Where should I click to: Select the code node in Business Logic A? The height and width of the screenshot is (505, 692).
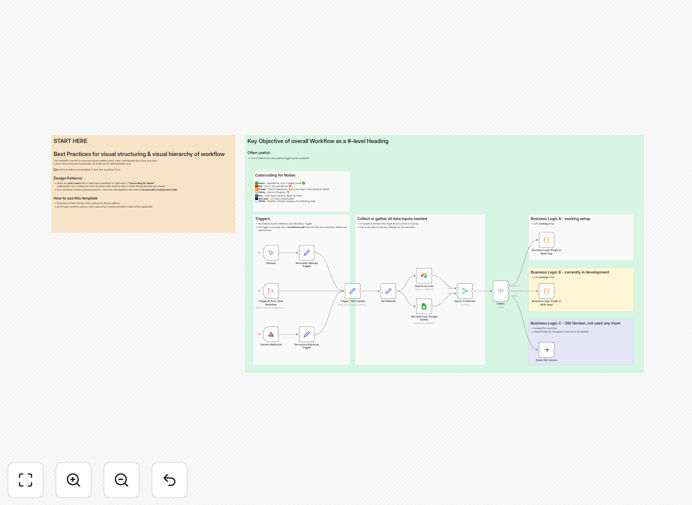[x=546, y=240]
